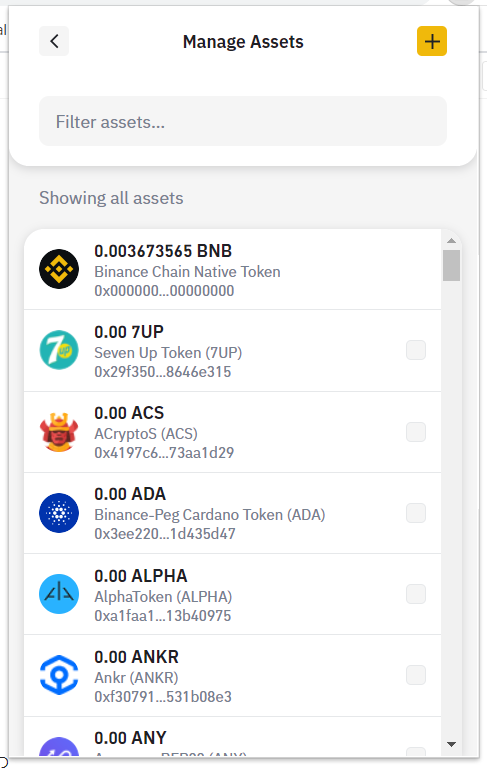Enable the 7UP asset checkbox
Viewport: 487px width, 768px height.
(x=416, y=350)
